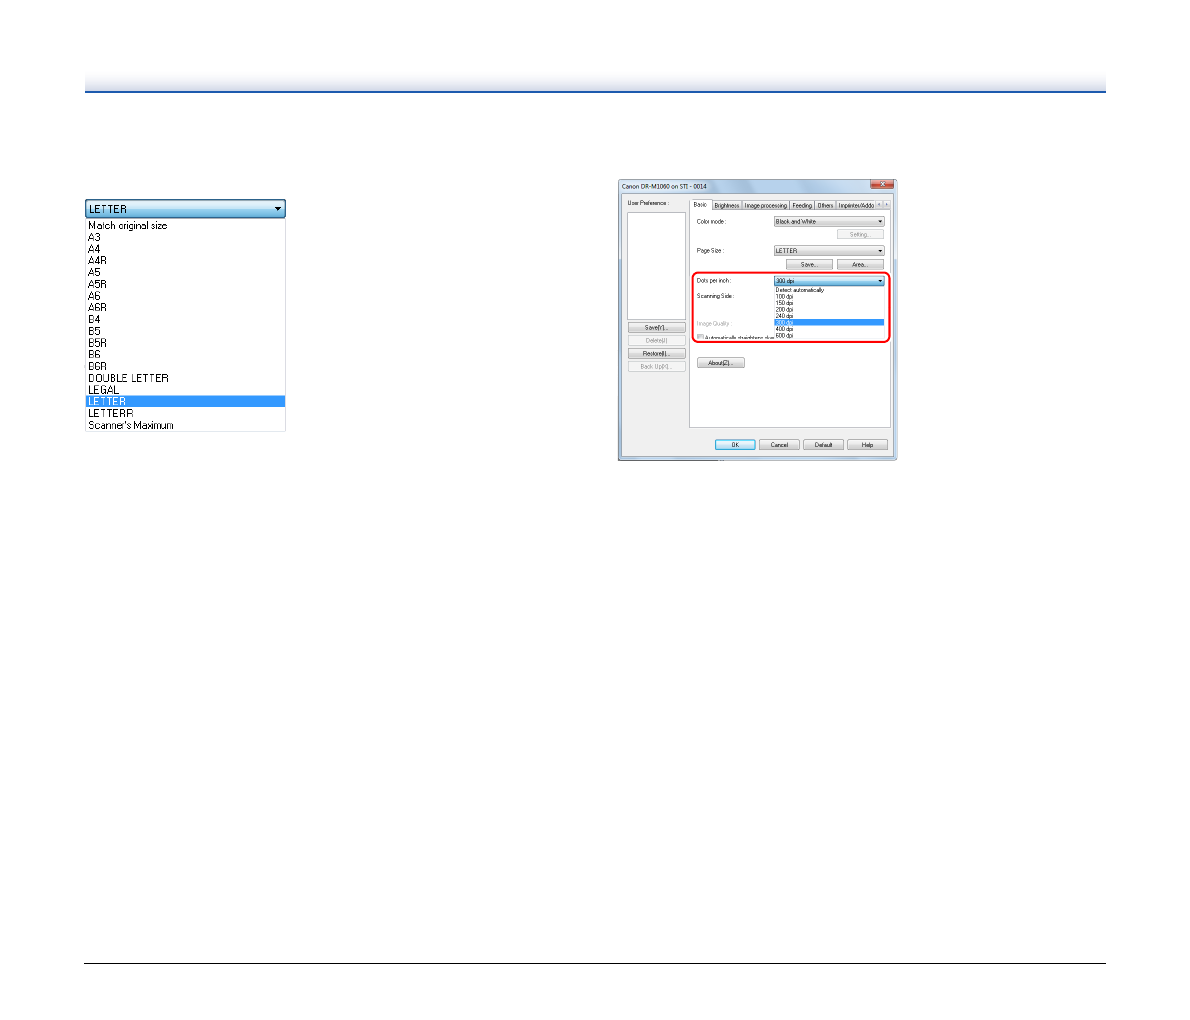Pick Detect automatically in dpi list
The width and height of the screenshot is (1190, 1020).
800,290
